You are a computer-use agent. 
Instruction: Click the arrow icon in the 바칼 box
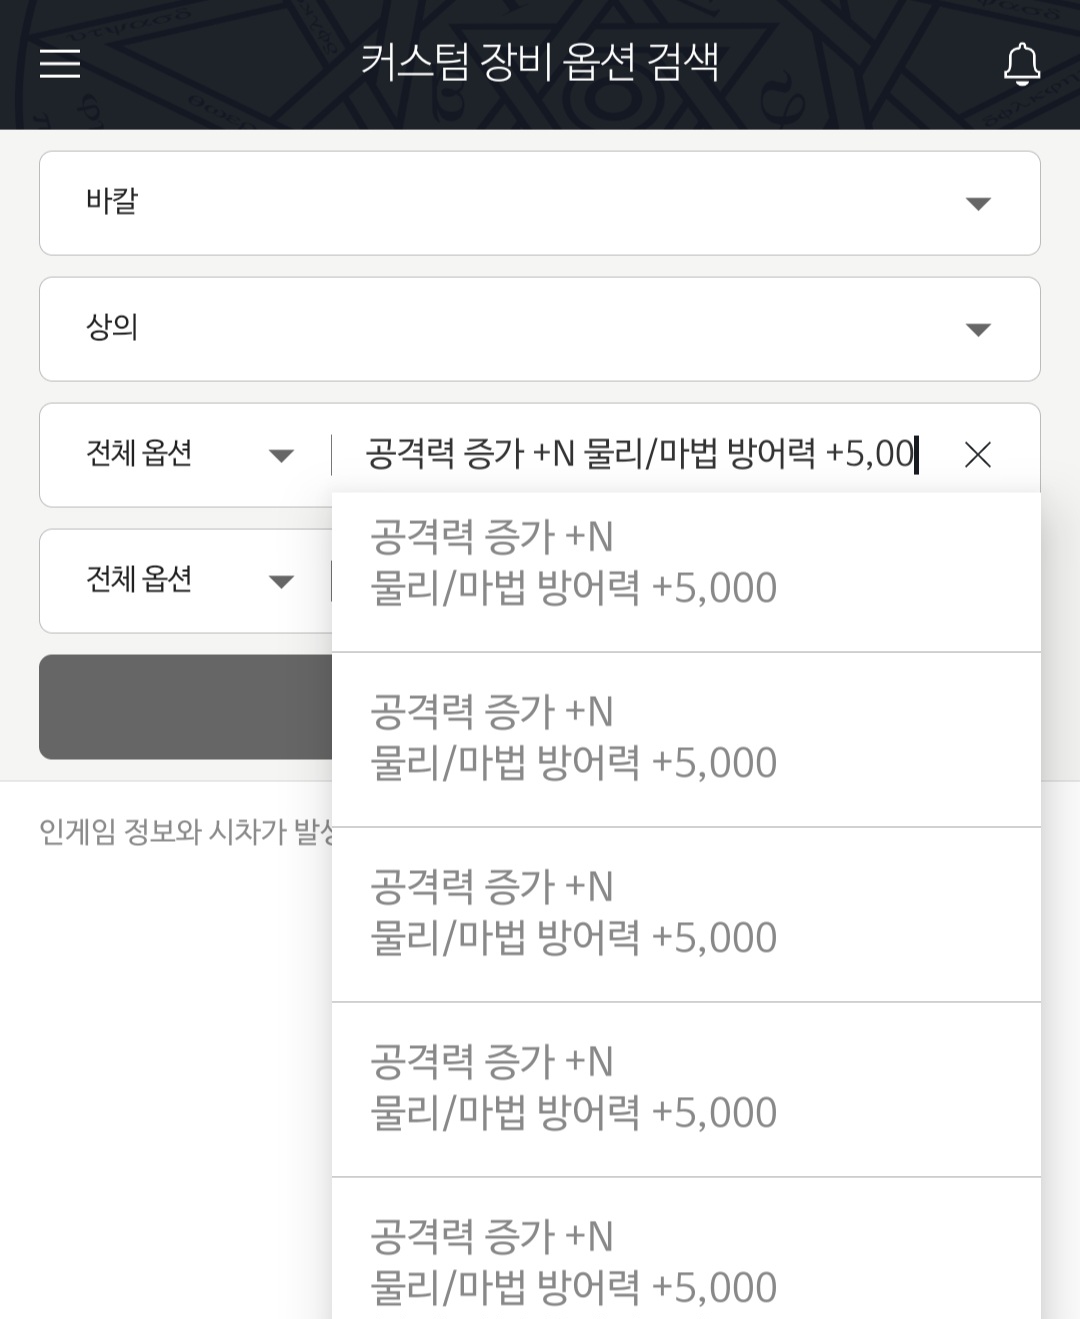pyautogui.click(x=977, y=204)
